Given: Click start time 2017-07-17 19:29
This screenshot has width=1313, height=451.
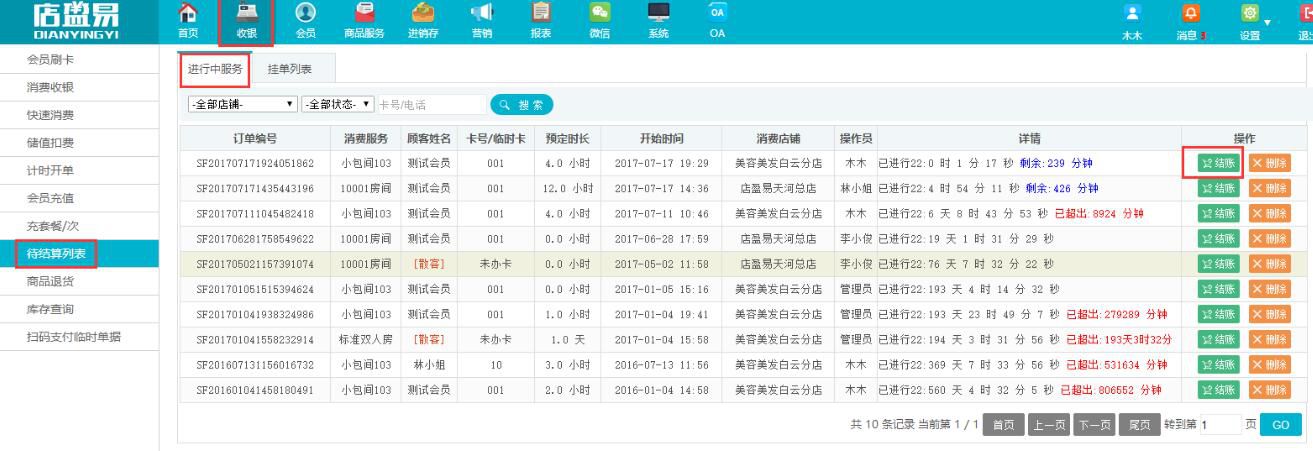Looking at the screenshot, I should (x=662, y=163).
